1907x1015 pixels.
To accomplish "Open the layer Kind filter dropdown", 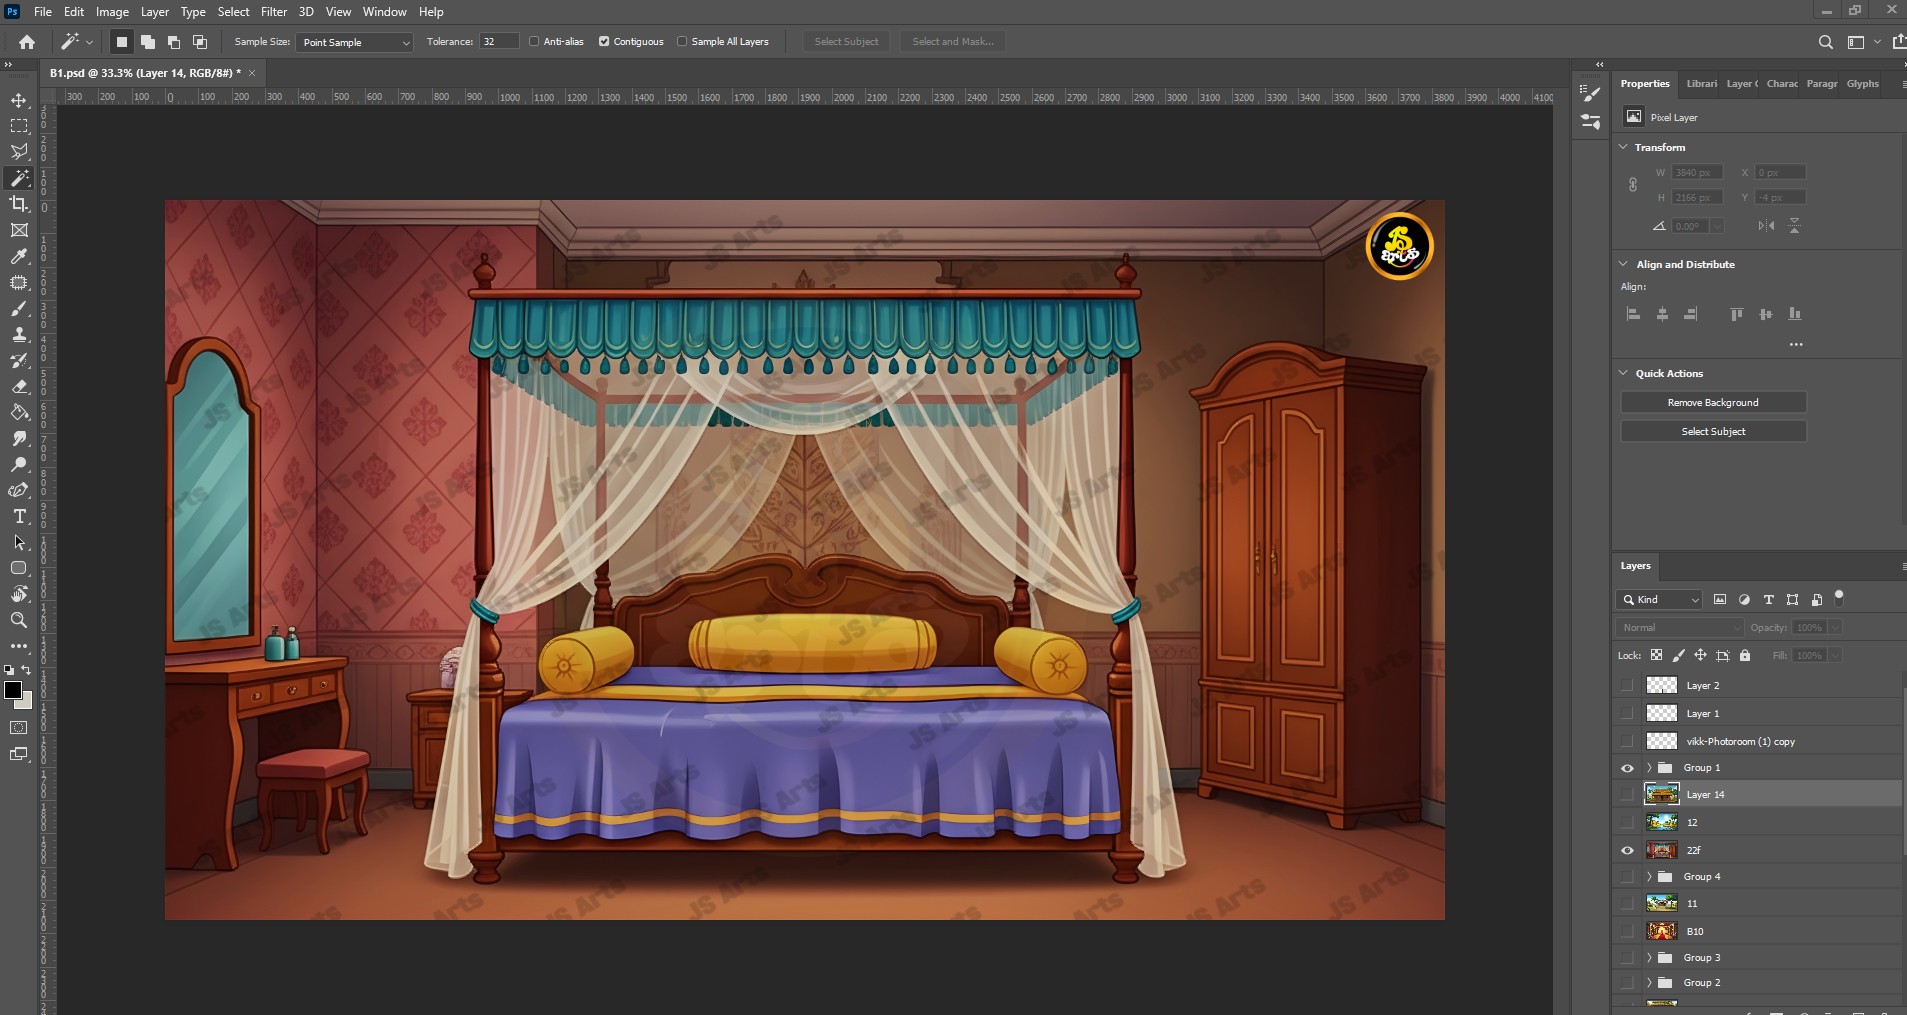I will point(1659,600).
